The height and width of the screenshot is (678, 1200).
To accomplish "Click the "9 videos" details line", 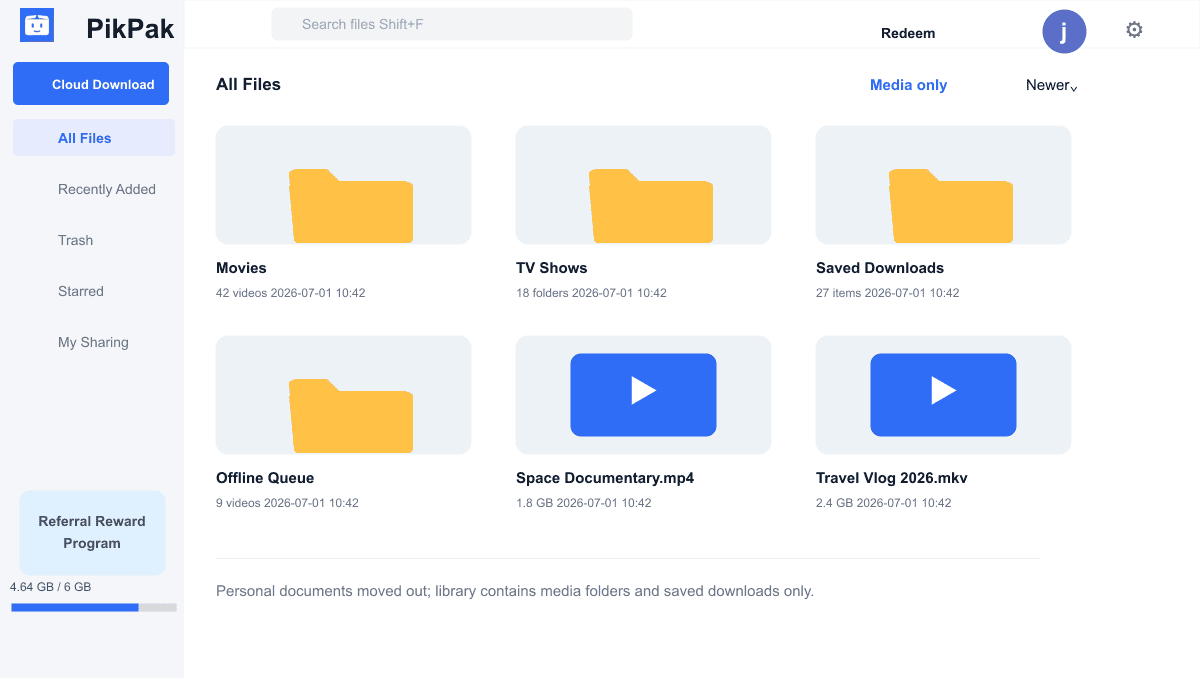I will [x=287, y=503].
